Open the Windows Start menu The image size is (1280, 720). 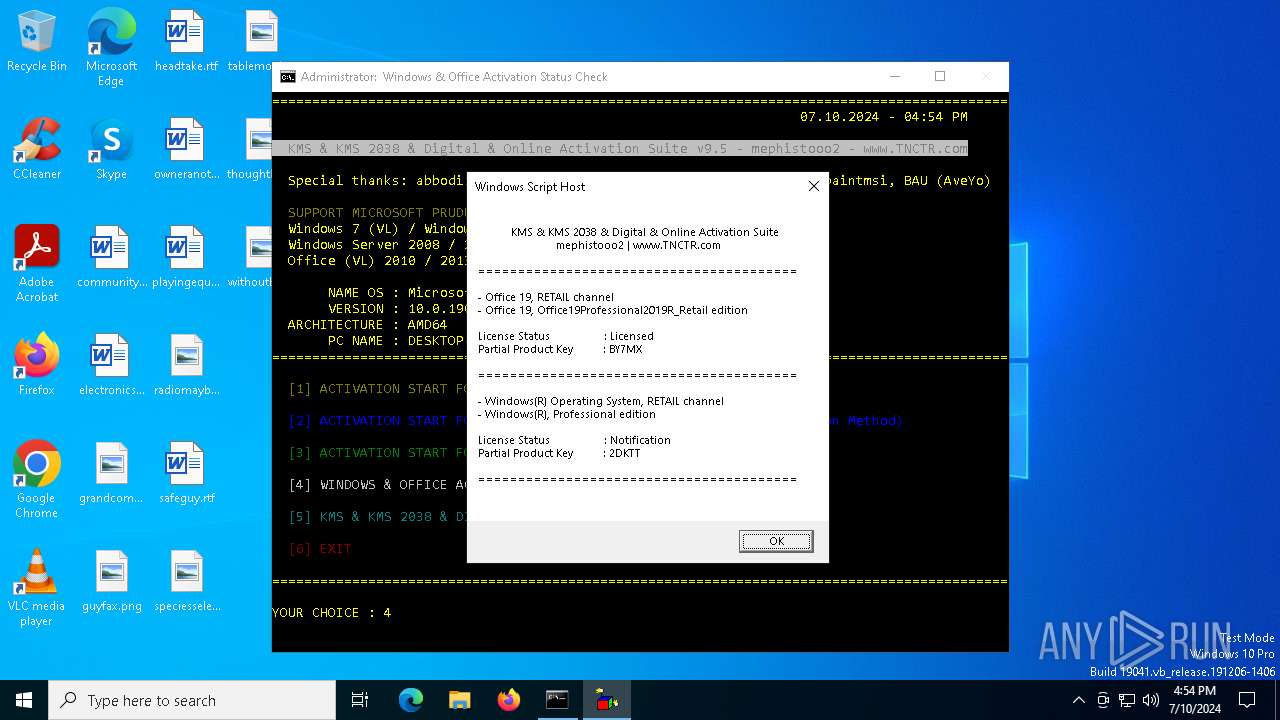(x=24, y=700)
